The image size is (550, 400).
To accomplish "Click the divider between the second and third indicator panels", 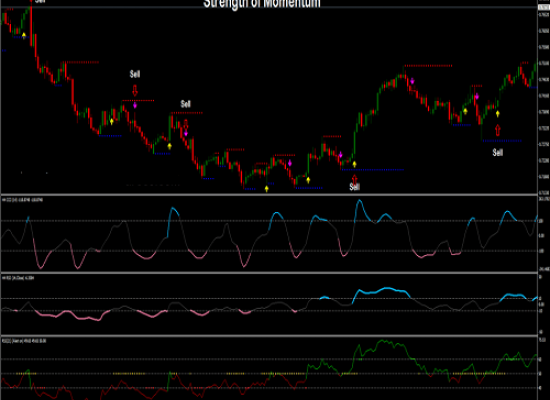I will coord(269,336).
